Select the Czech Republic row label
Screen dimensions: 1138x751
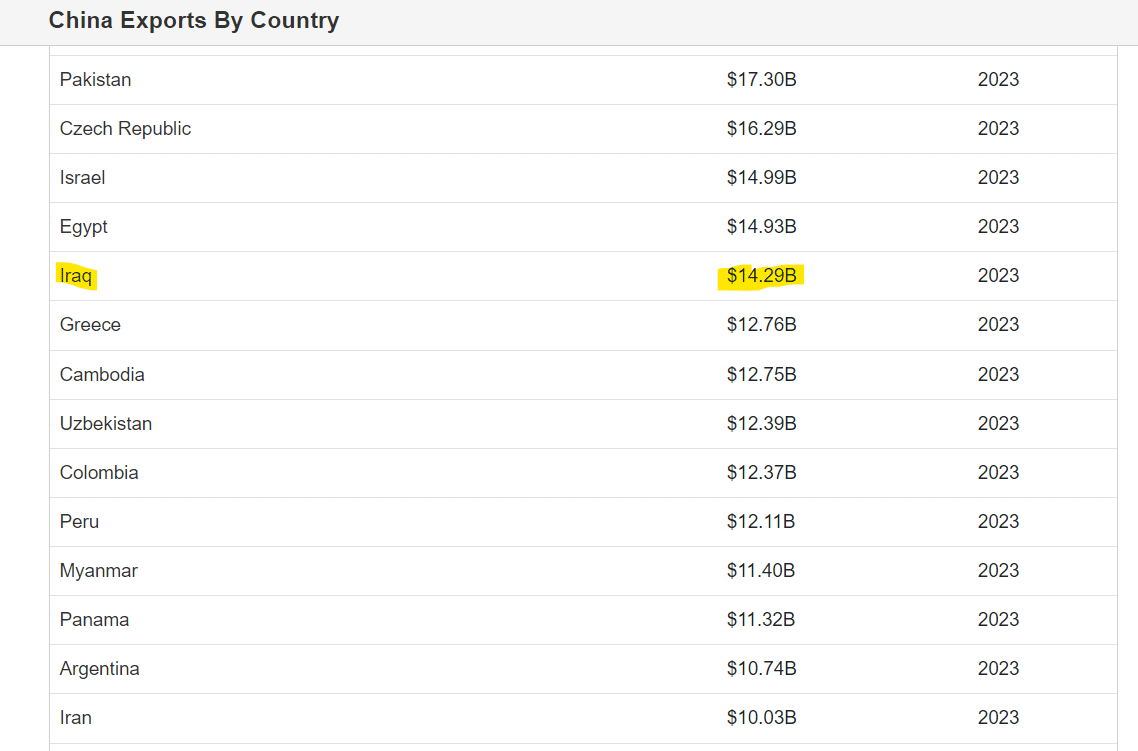125,129
